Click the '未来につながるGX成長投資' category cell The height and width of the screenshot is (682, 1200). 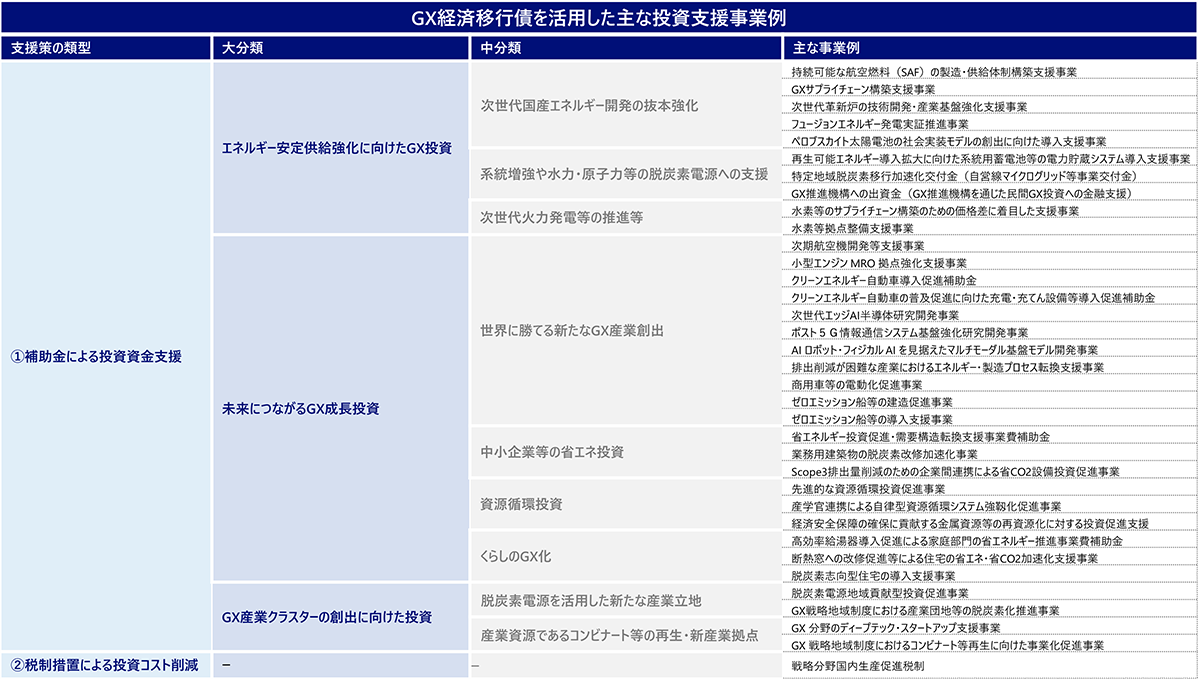[300, 409]
